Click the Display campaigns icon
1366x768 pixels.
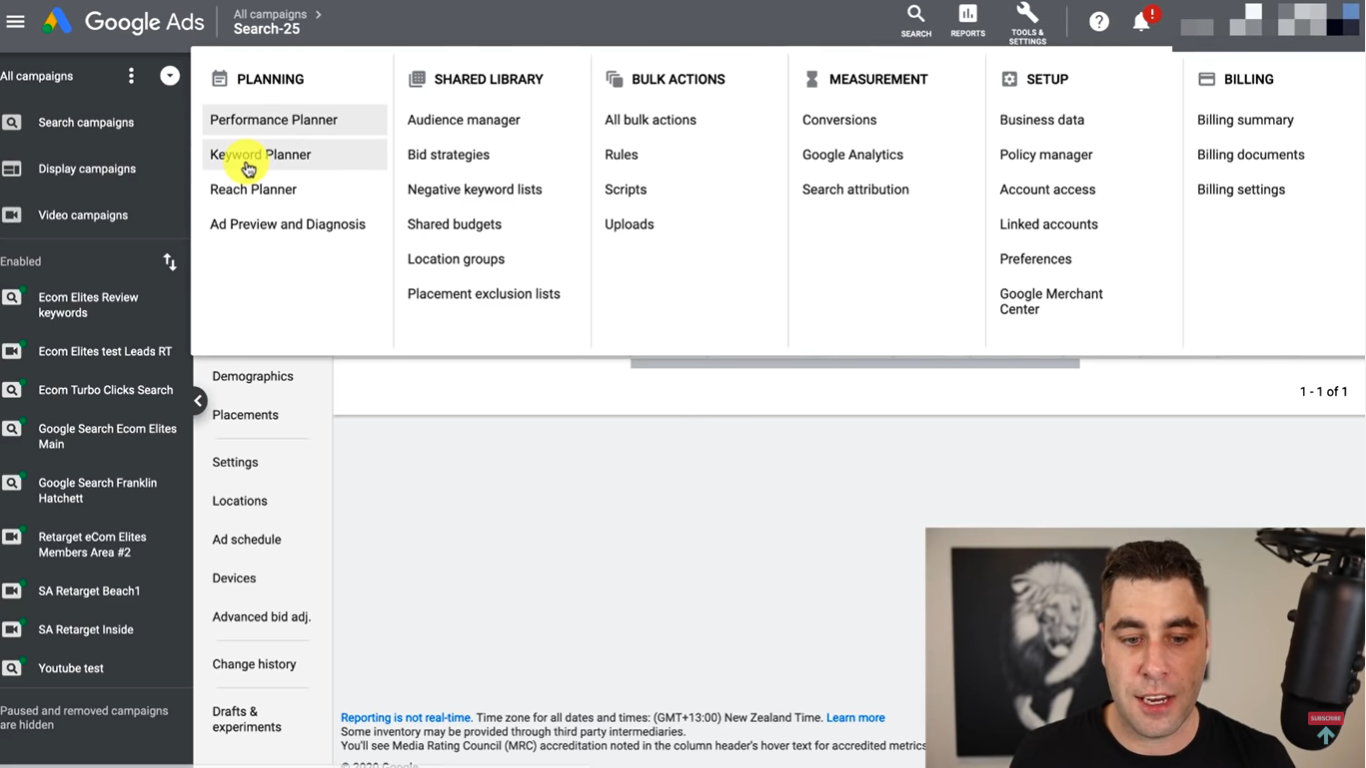12,169
